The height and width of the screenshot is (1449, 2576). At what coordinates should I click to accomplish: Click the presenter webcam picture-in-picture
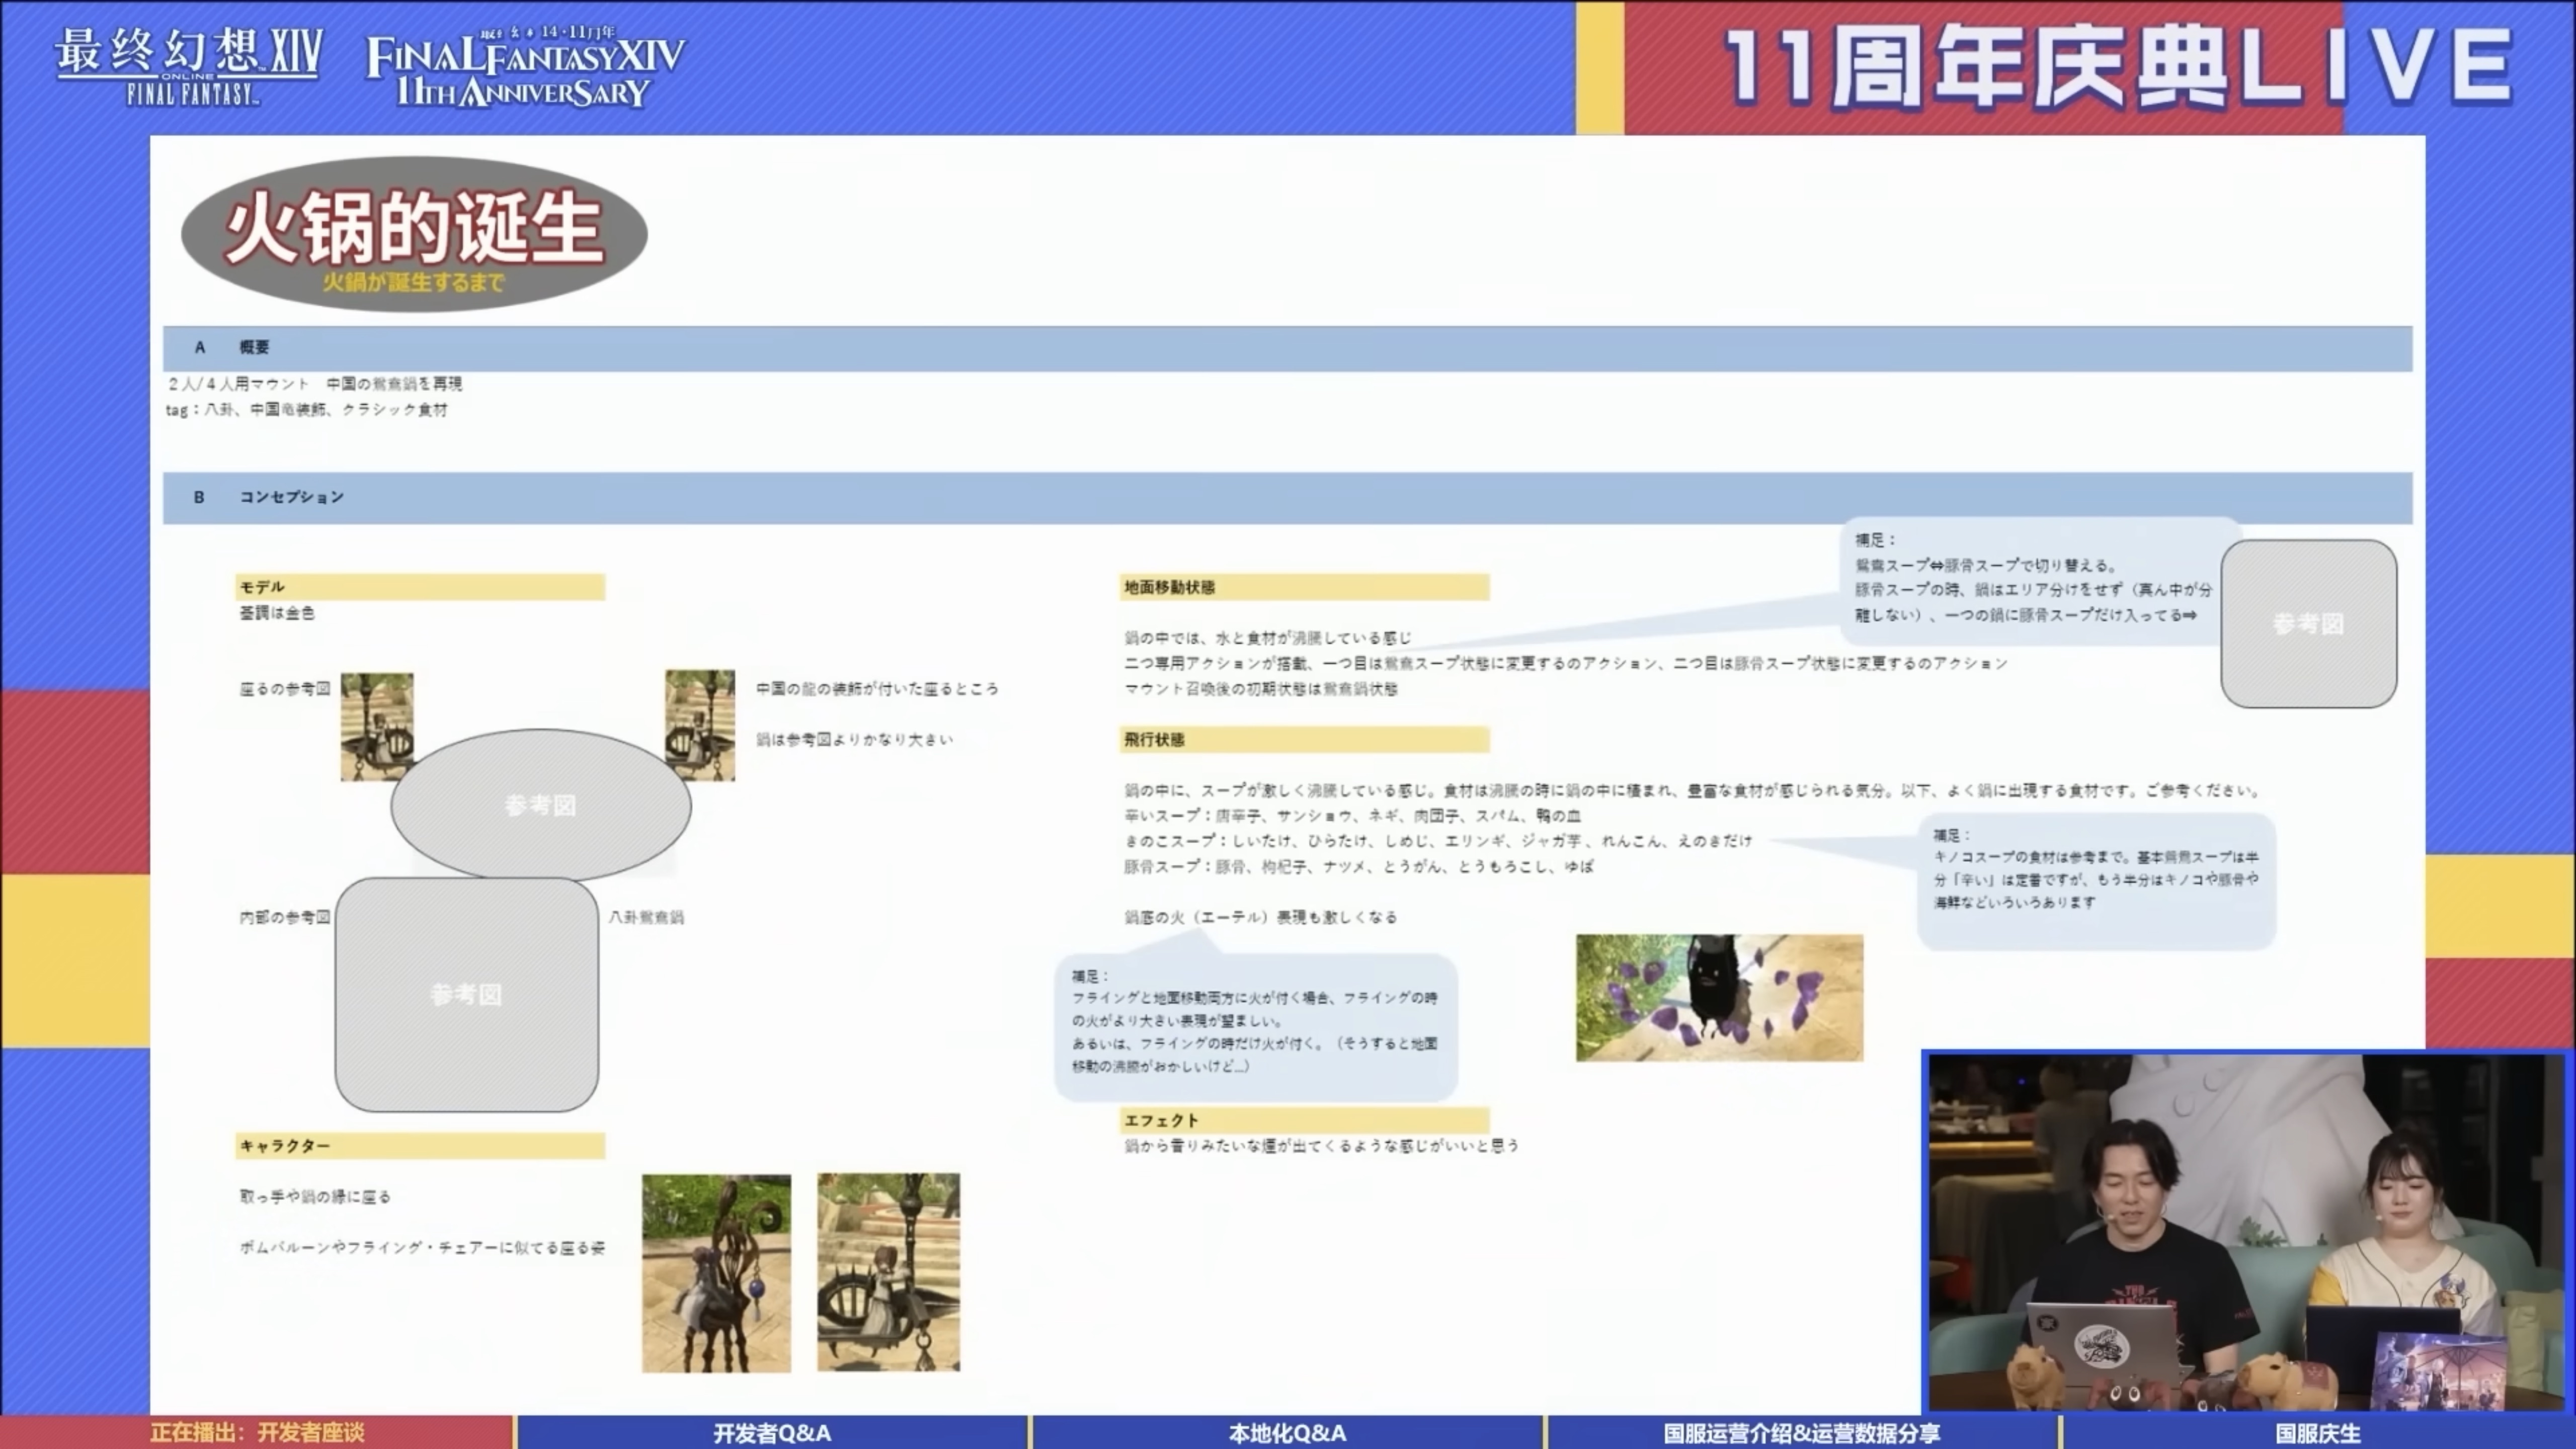click(x=2245, y=1232)
